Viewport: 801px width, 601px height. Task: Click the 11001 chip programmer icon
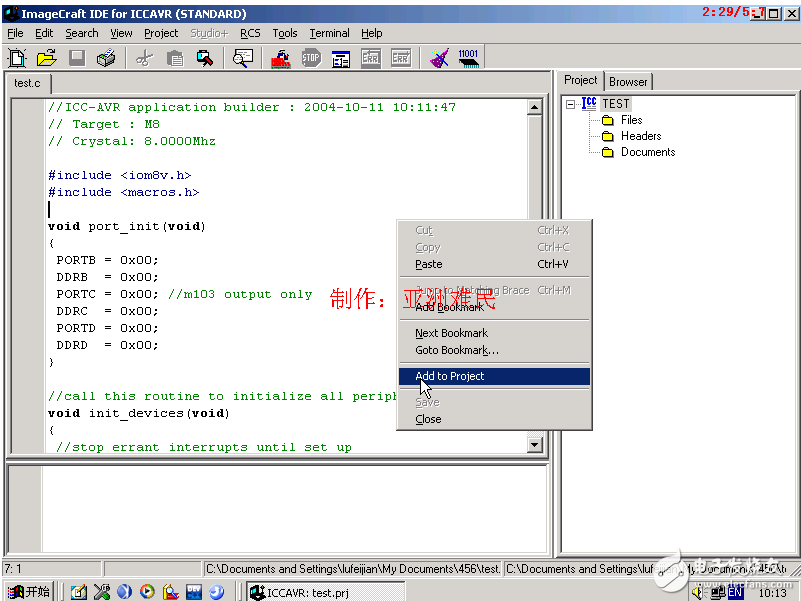tap(468, 58)
